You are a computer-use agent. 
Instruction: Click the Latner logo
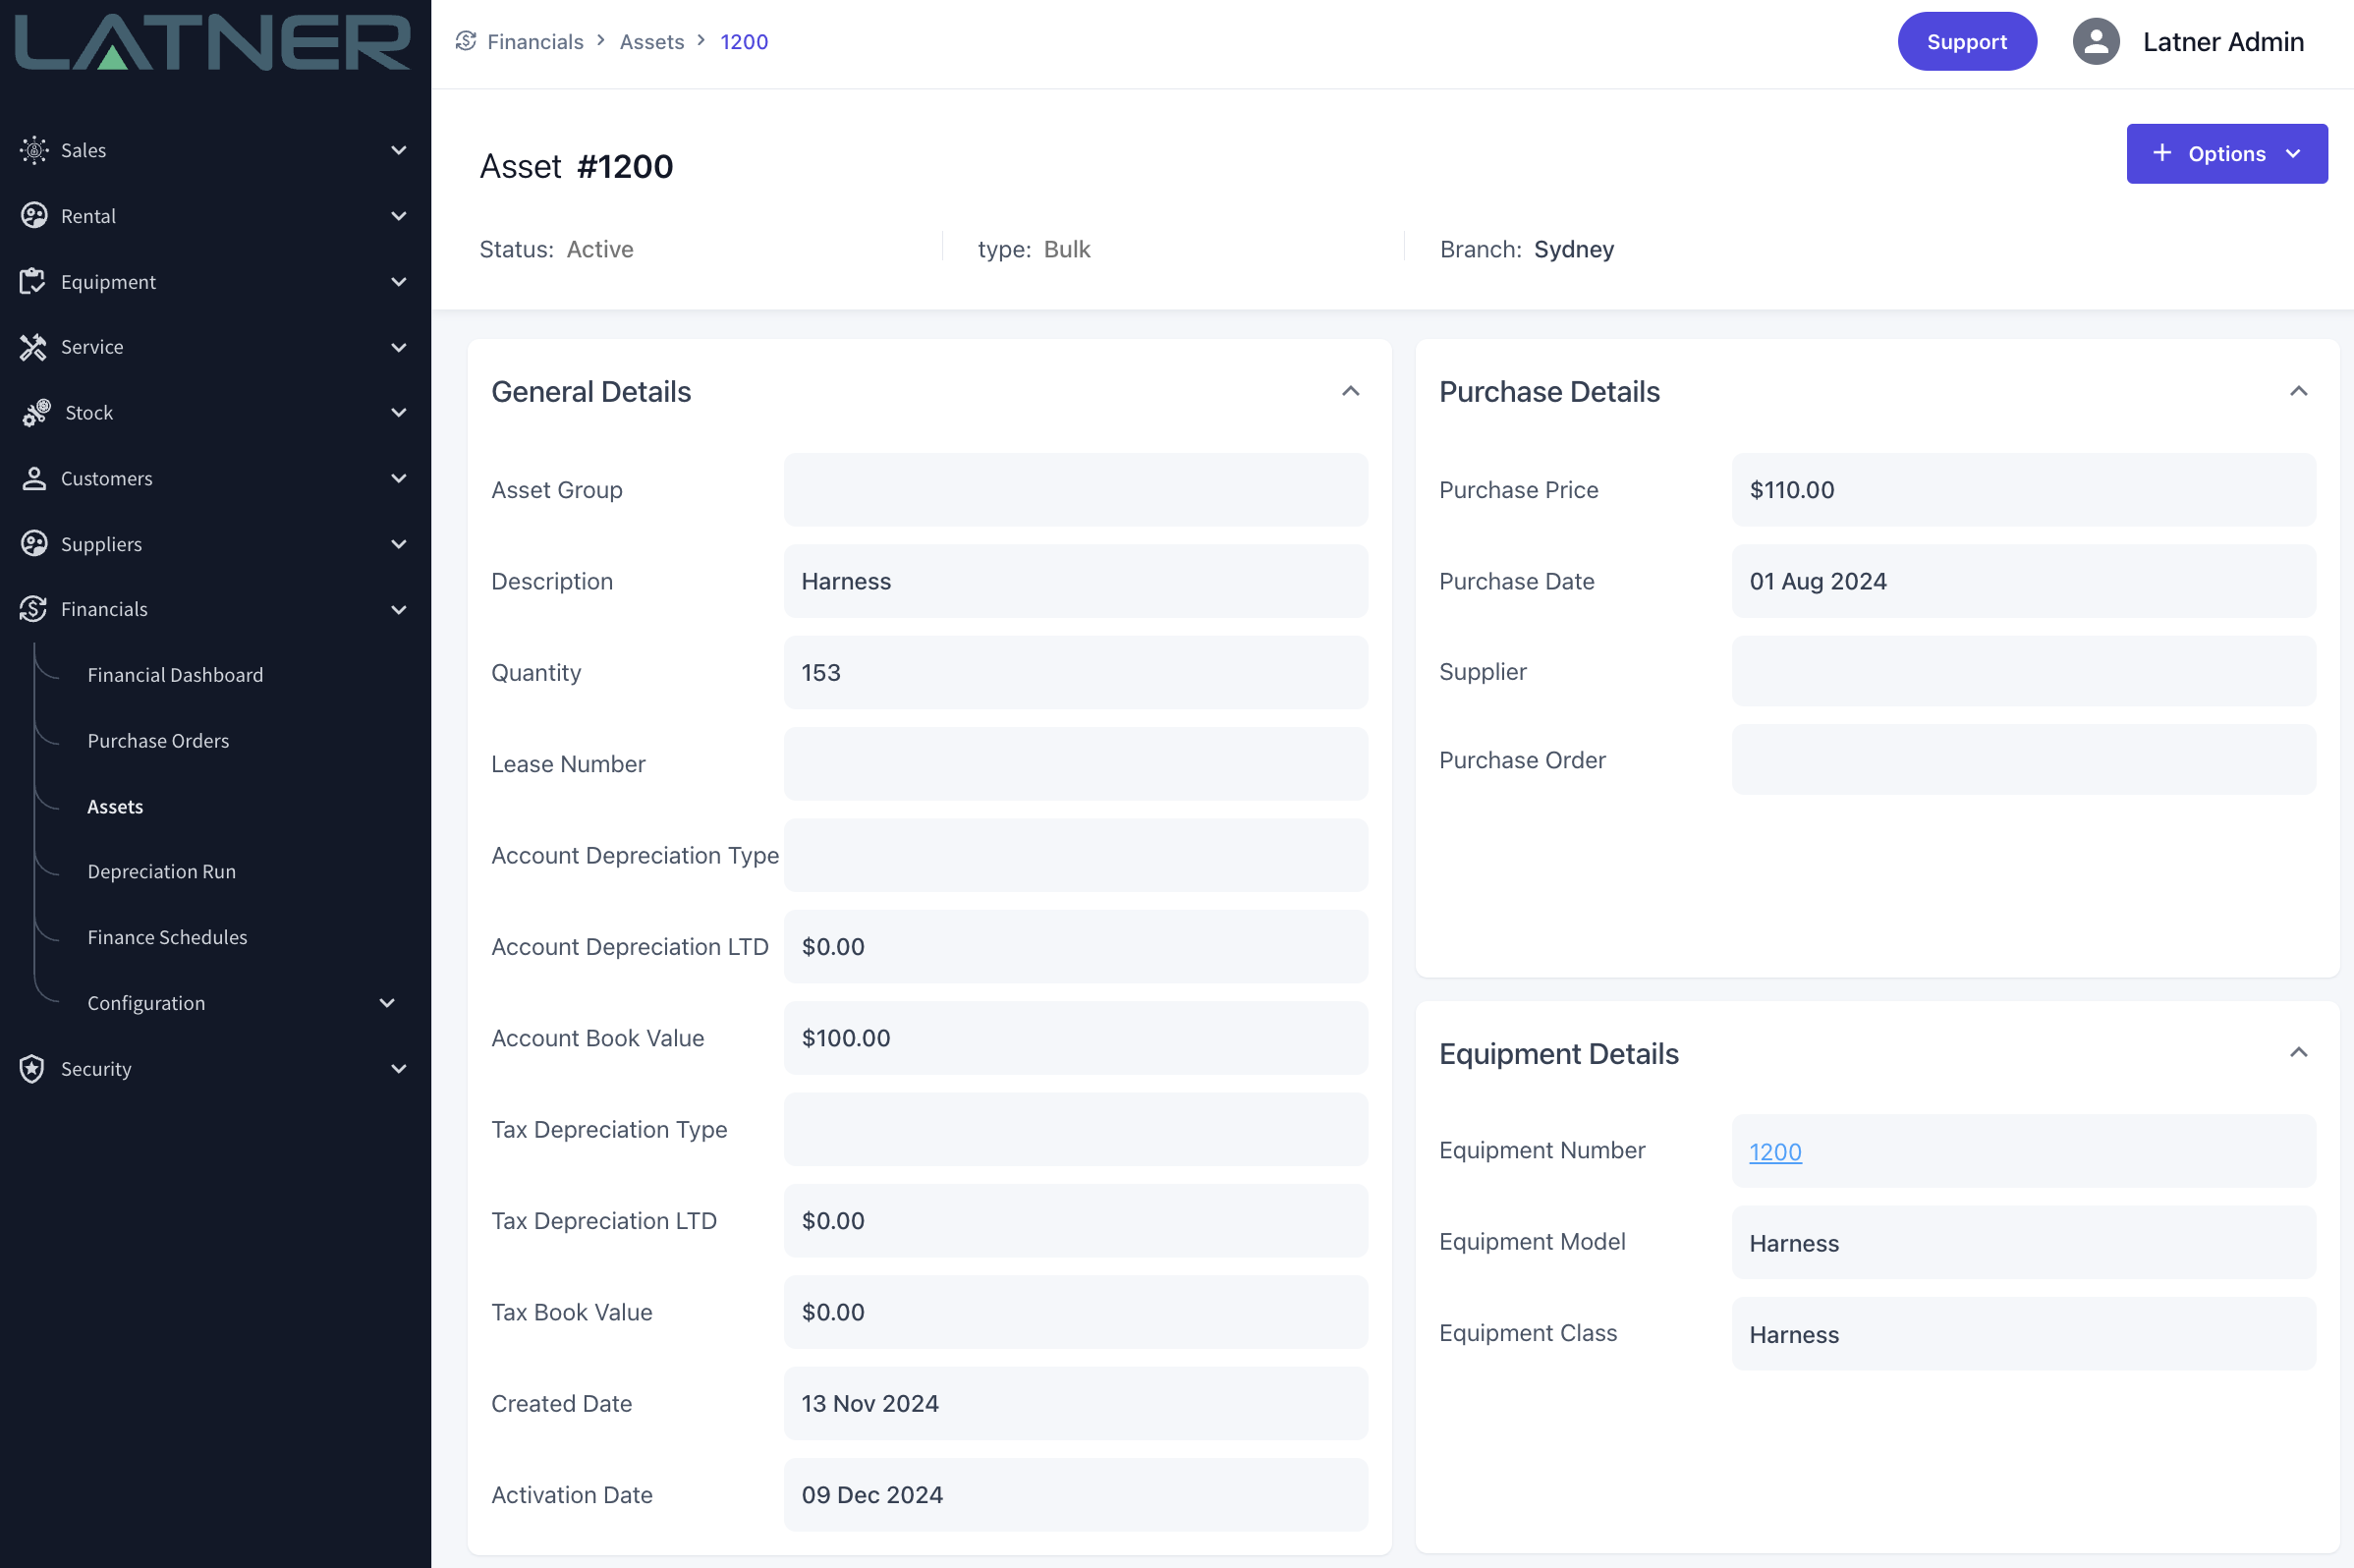click(x=213, y=42)
